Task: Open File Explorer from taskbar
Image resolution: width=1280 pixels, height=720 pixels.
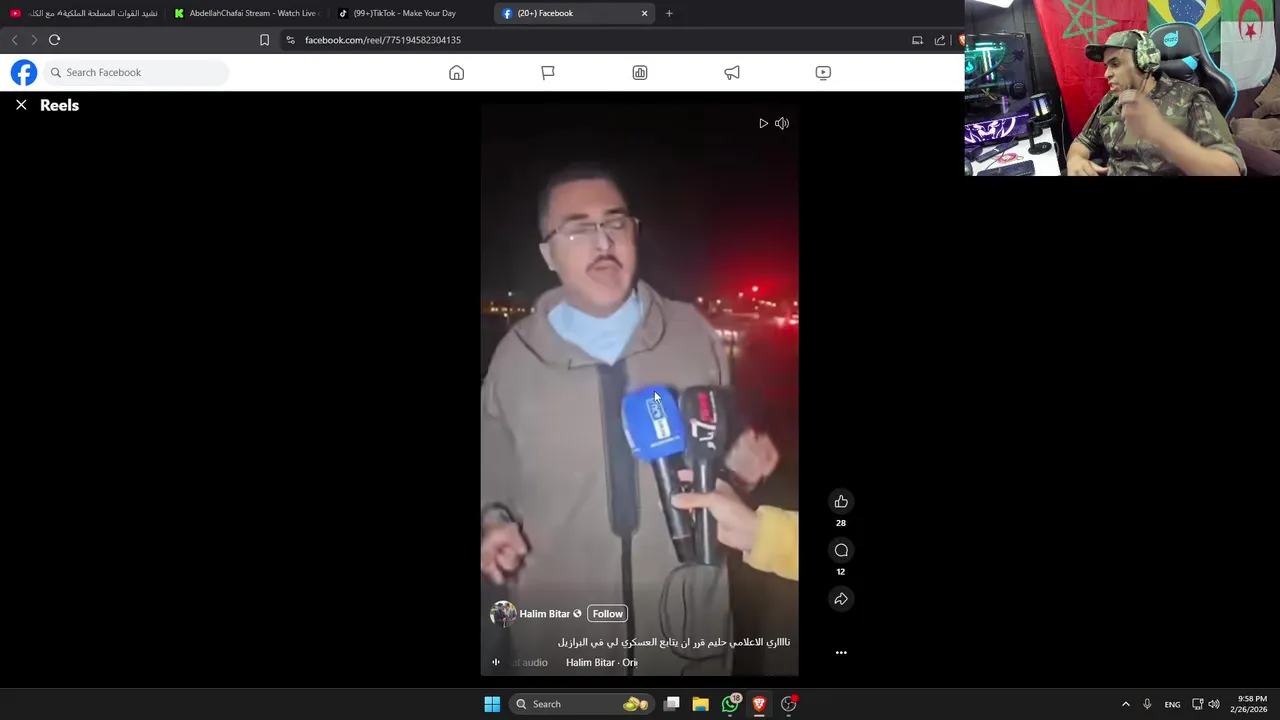Action: [x=701, y=704]
